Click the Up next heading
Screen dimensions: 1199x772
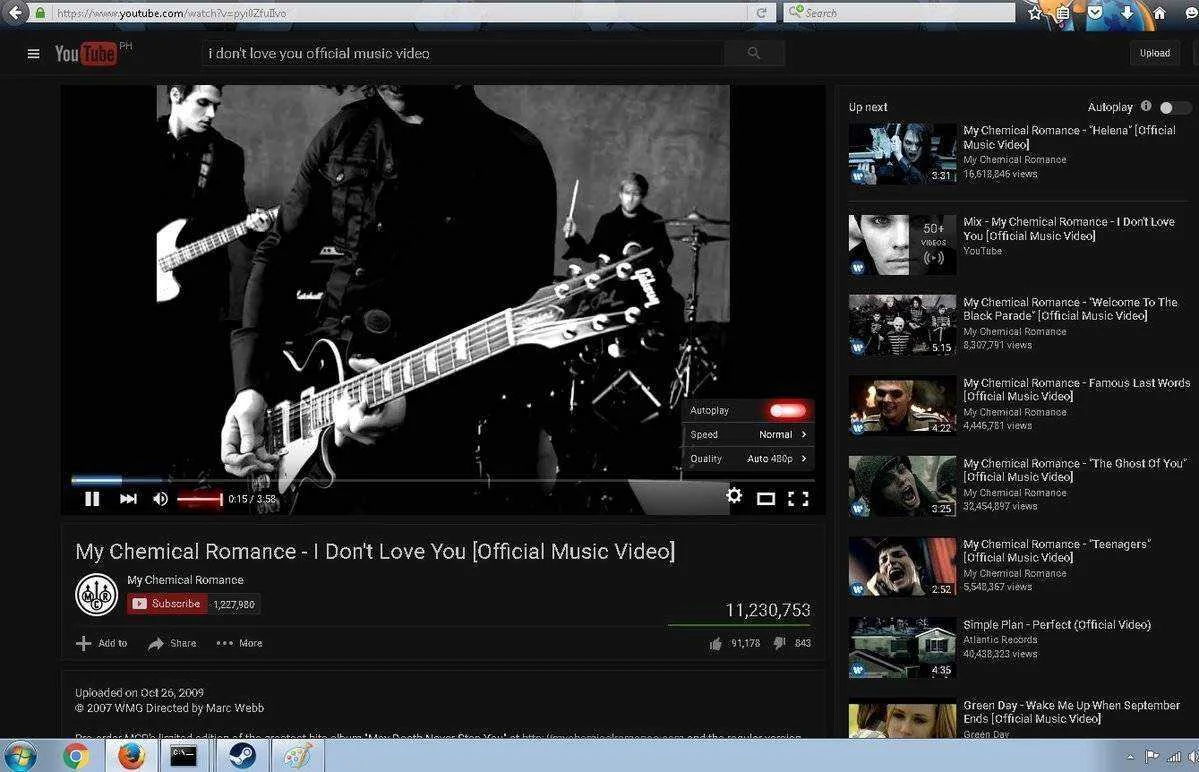(x=868, y=107)
